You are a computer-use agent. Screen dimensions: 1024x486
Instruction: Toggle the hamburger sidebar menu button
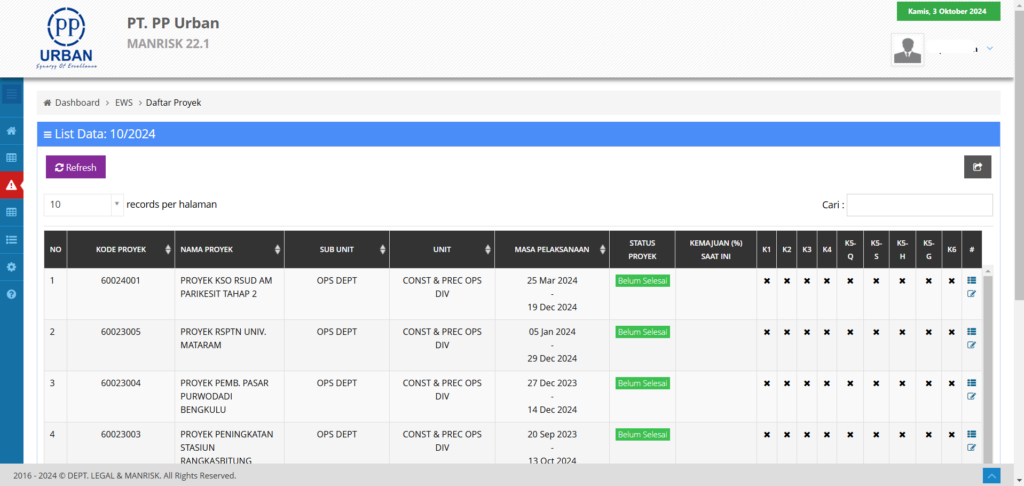click(x=11, y=95)
